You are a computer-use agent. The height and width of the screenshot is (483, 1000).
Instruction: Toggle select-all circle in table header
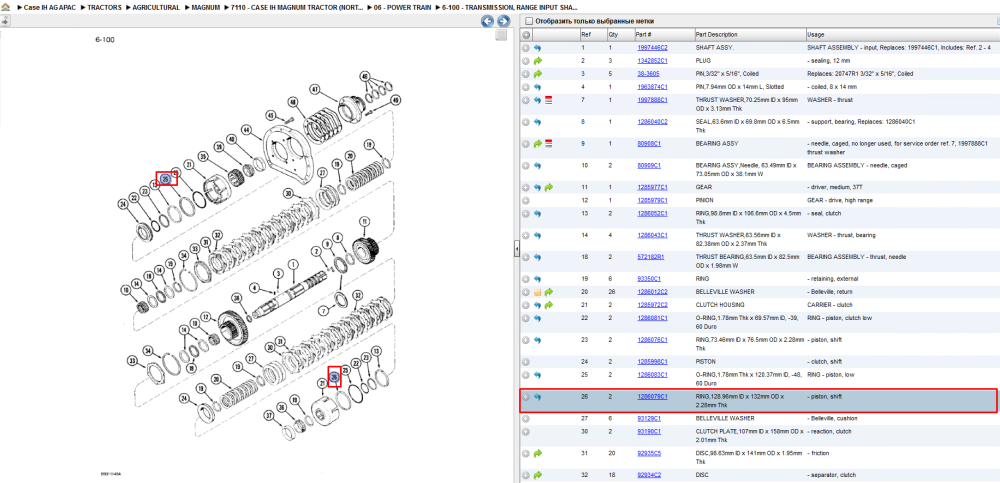(x=526, y=34)
